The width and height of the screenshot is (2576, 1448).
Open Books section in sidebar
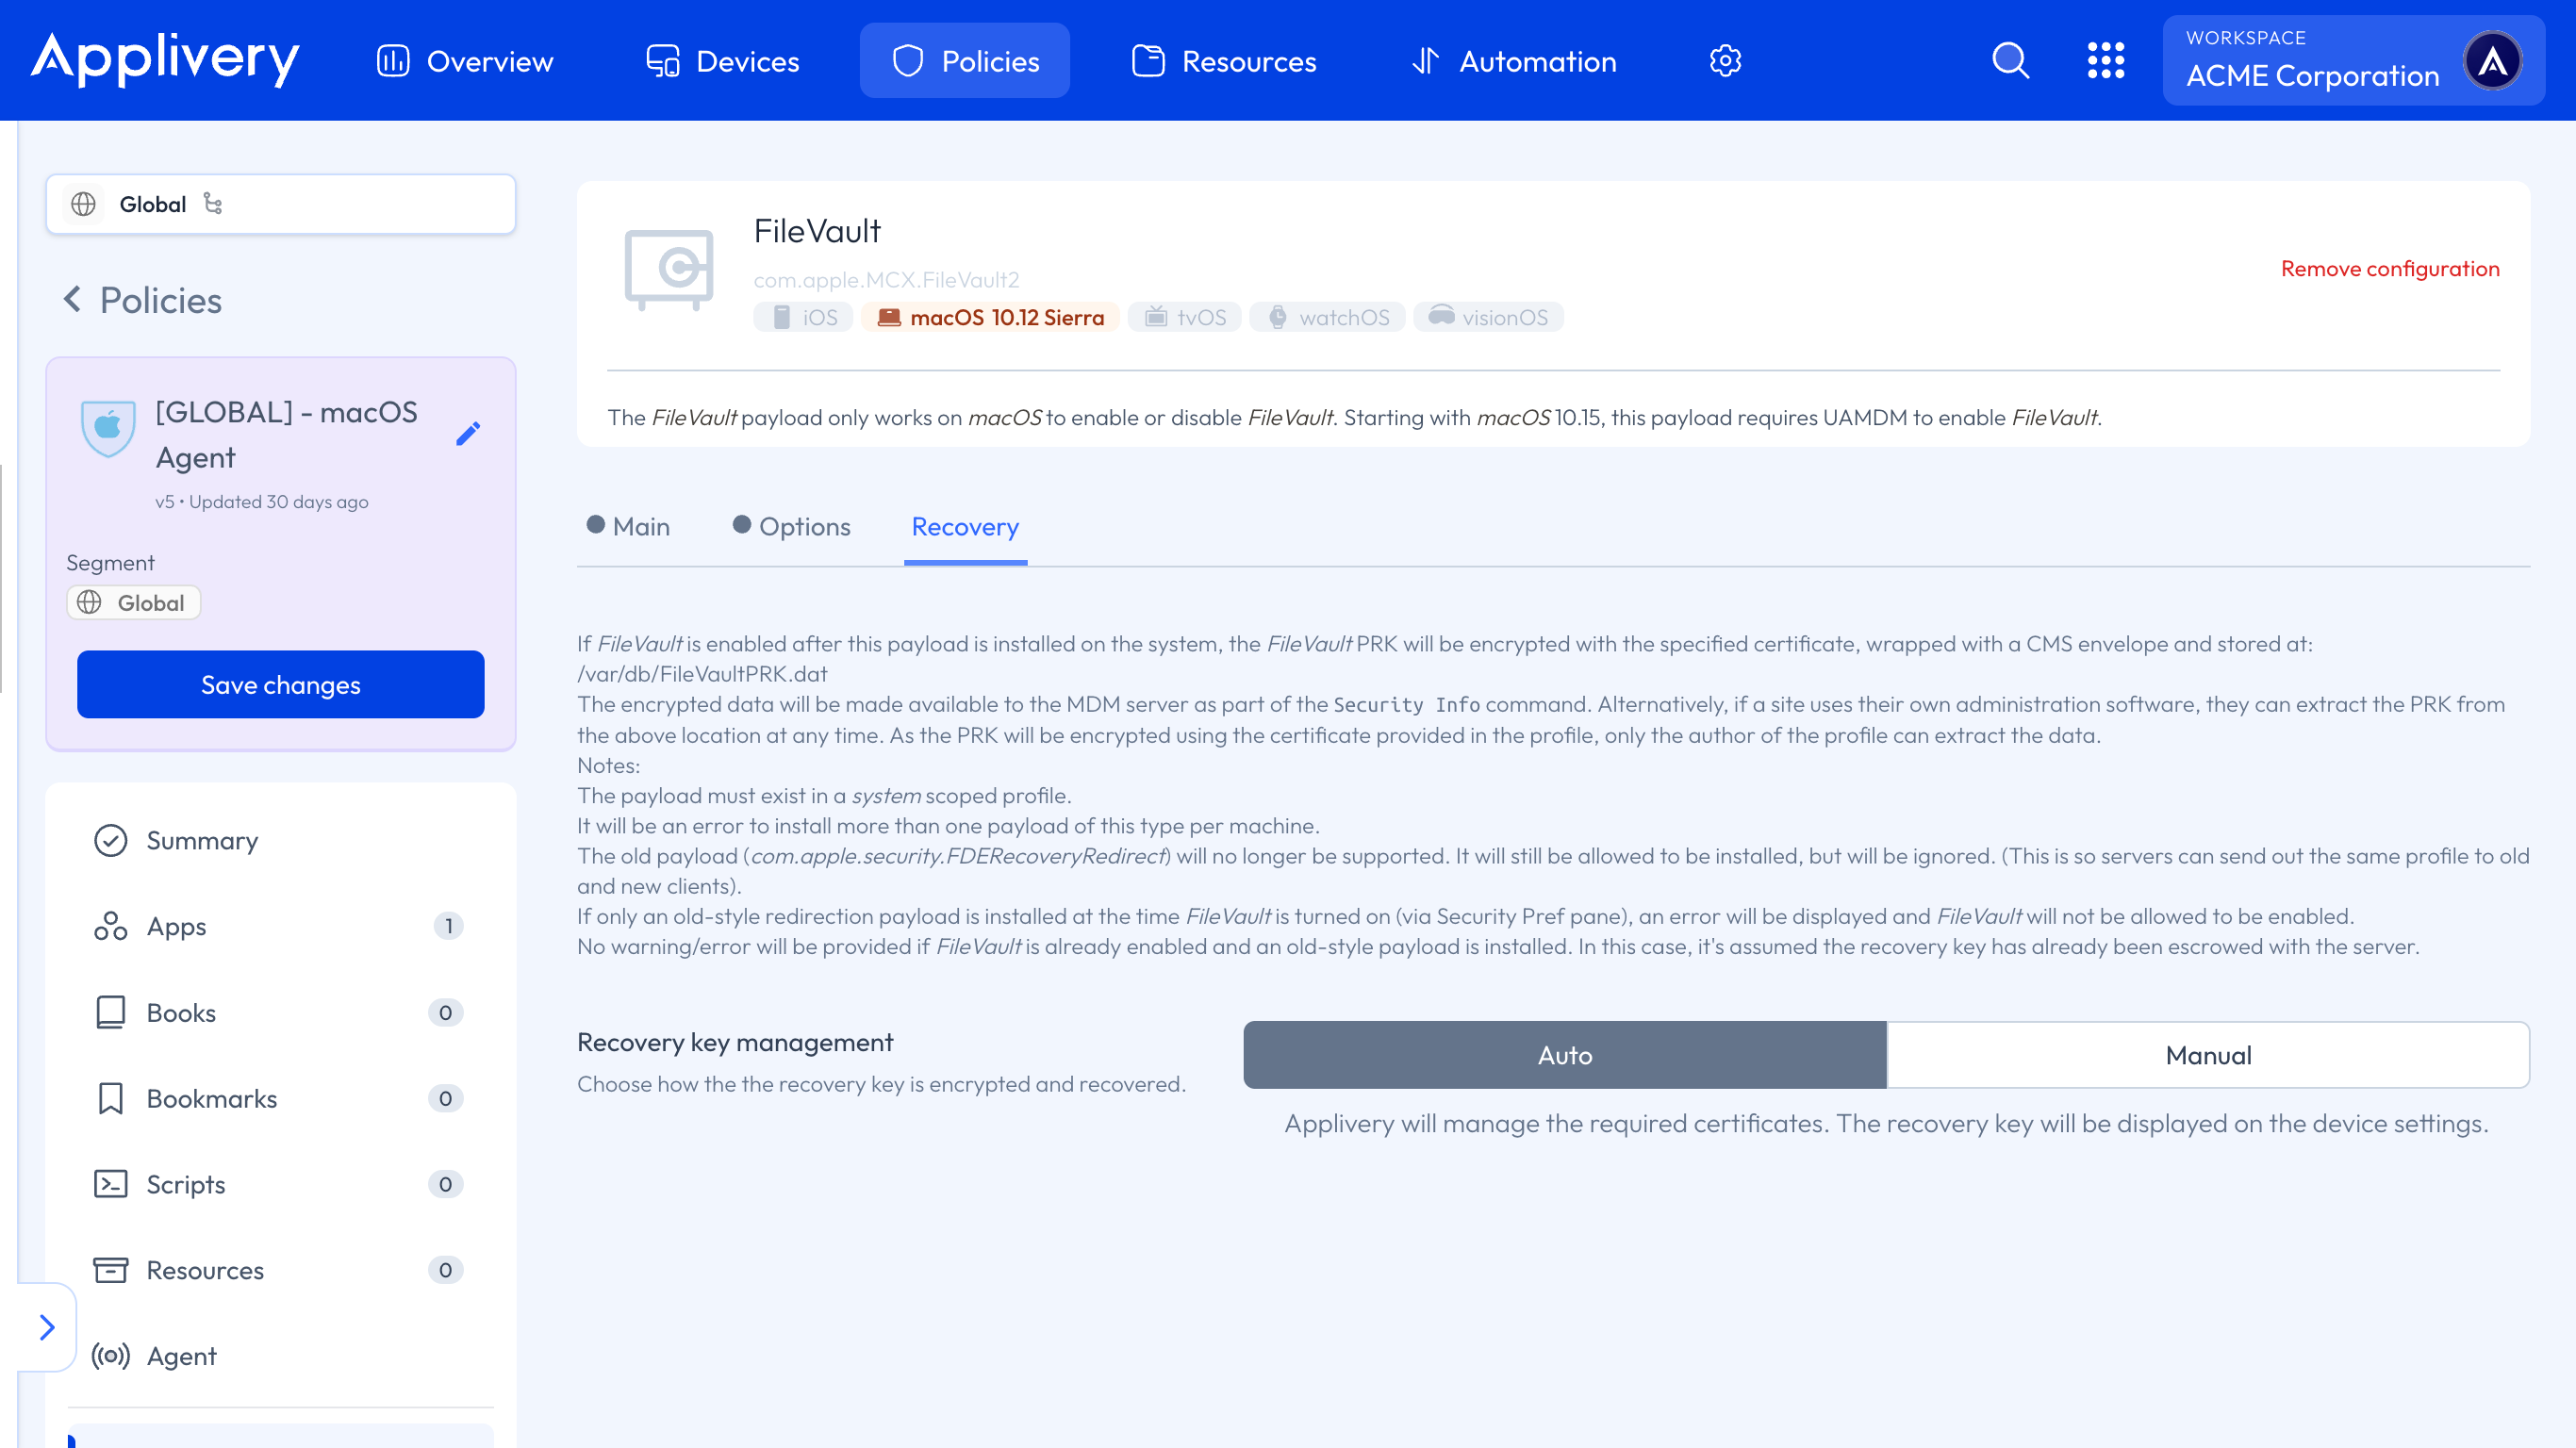coord(281,1012)
